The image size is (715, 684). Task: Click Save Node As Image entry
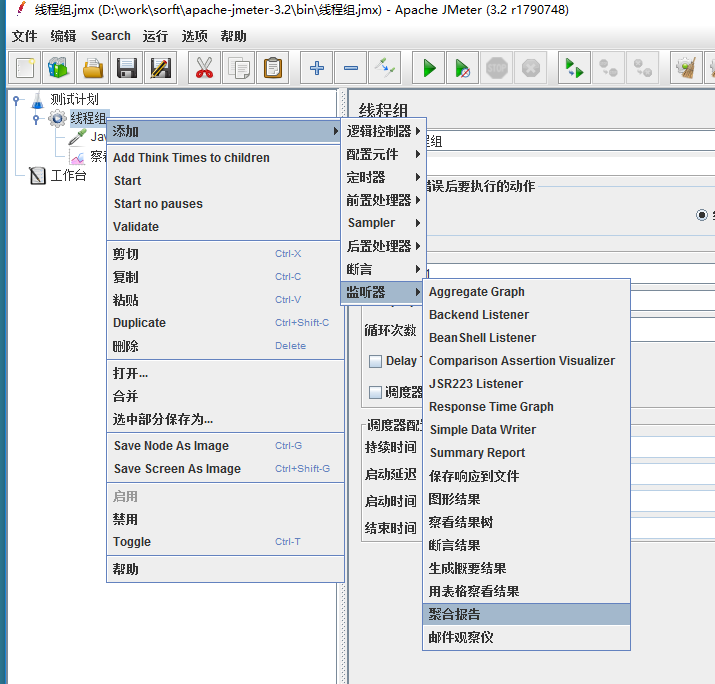pos(225,446)
